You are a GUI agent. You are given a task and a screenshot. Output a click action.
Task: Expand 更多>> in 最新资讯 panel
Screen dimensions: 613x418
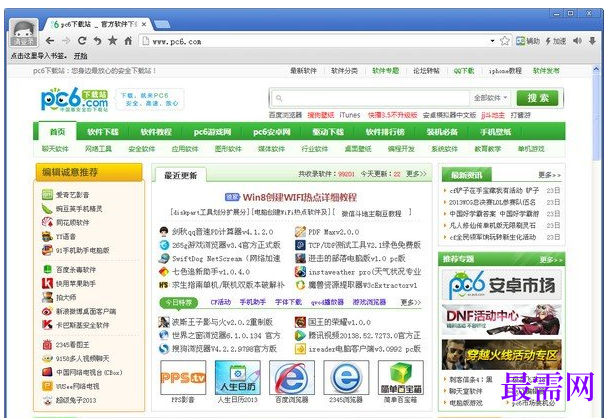[x=549, y=175]
